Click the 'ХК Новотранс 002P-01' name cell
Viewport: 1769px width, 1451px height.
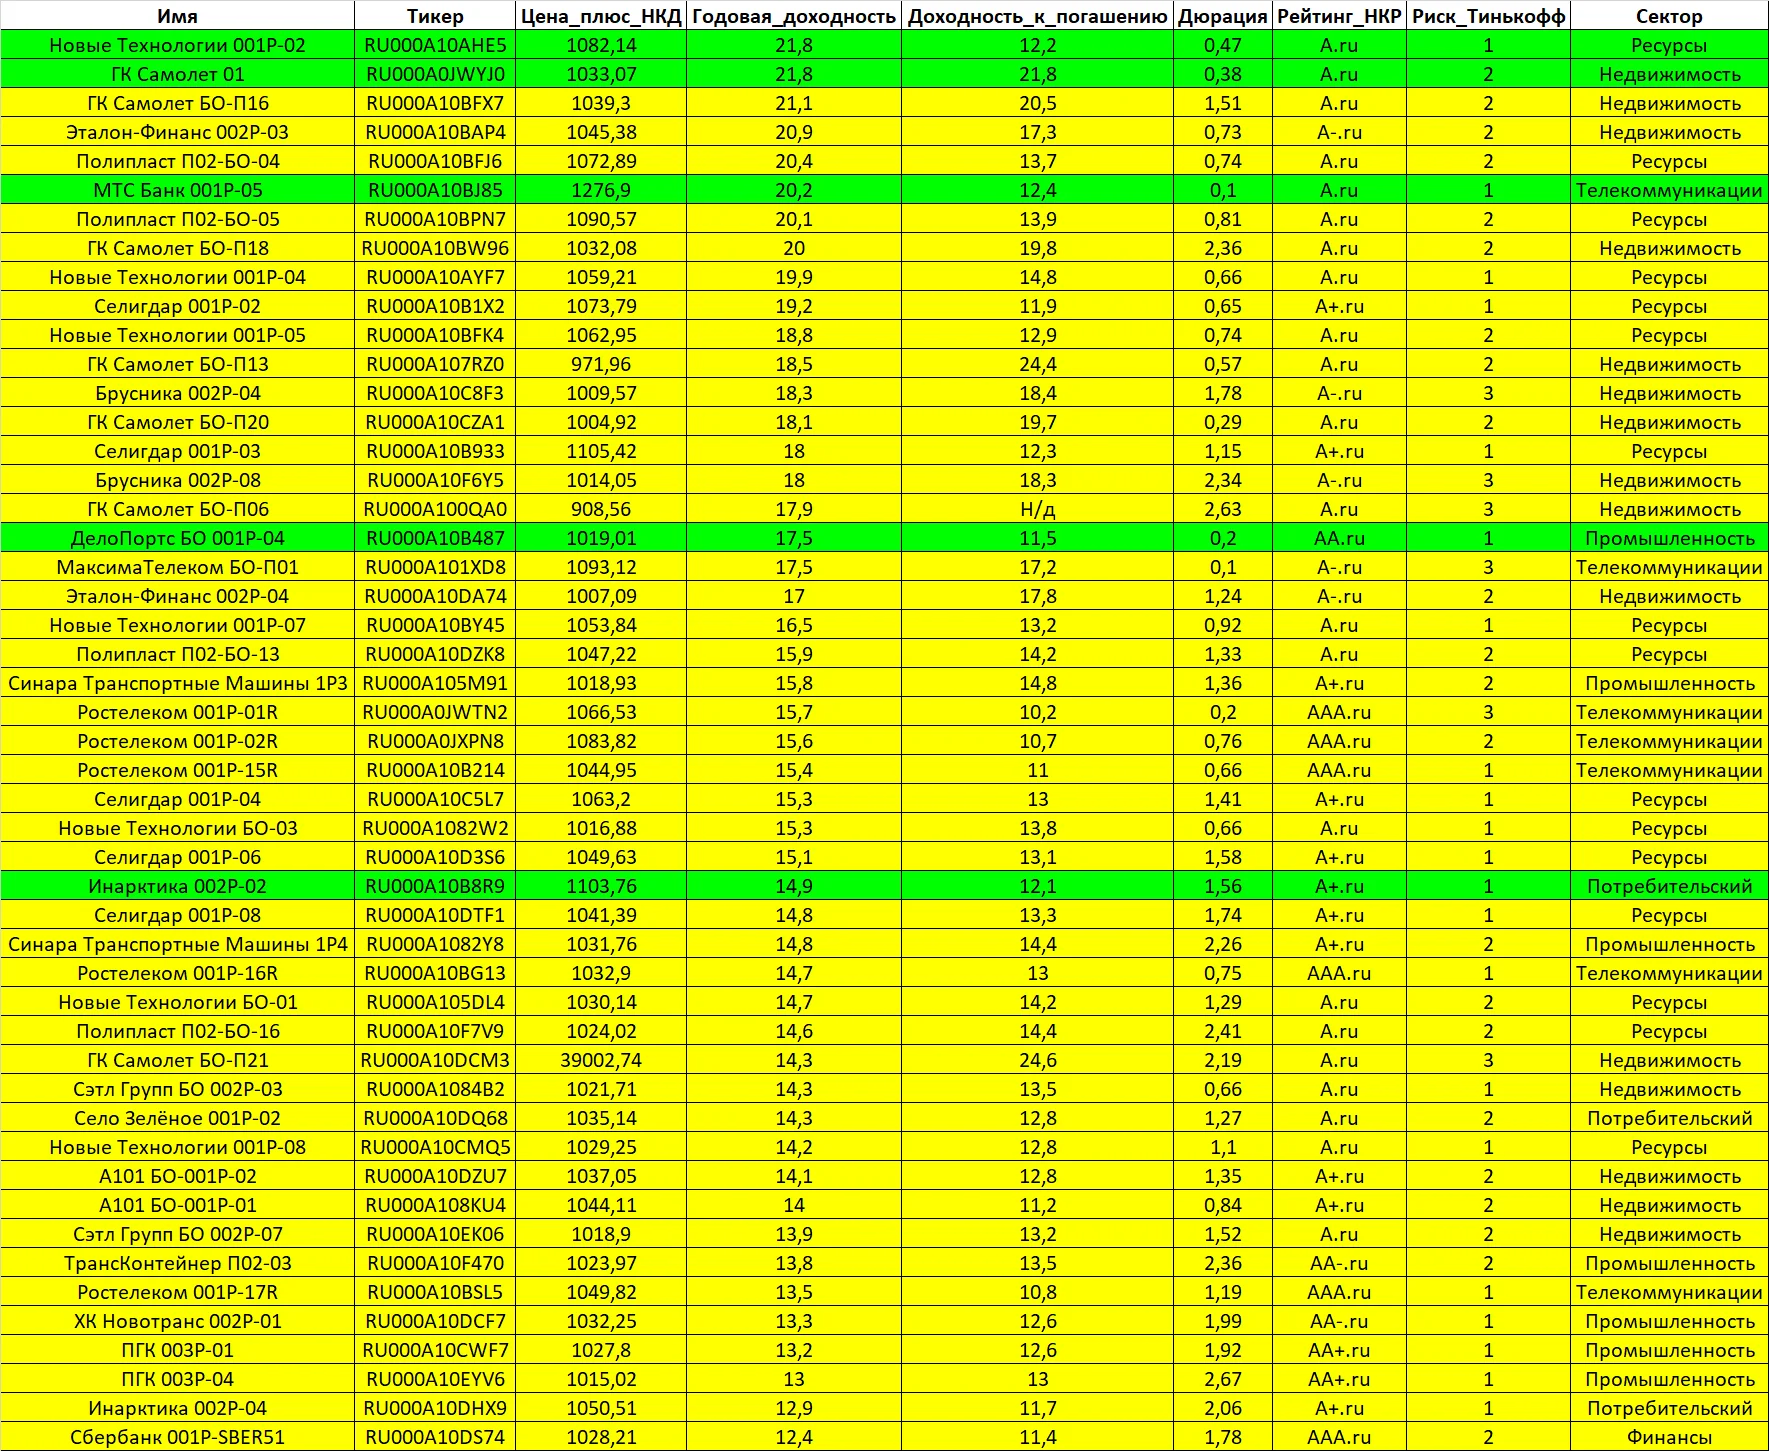tap(178, 1321)
